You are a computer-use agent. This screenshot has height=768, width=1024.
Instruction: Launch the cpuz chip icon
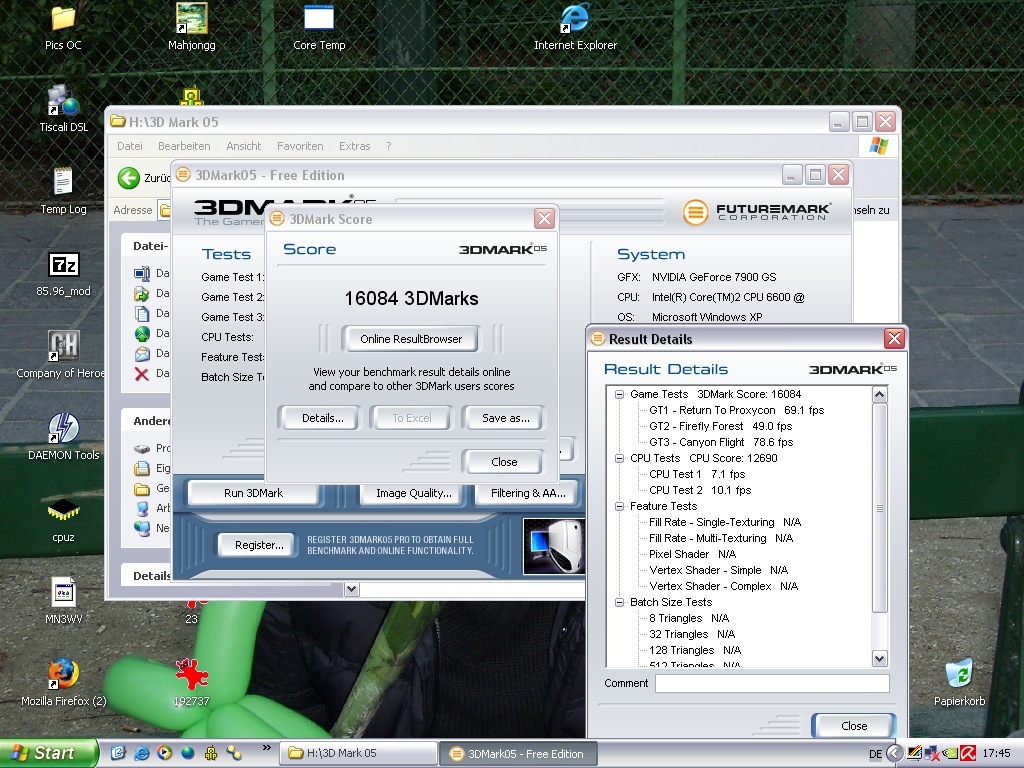(x=63, y=511)
